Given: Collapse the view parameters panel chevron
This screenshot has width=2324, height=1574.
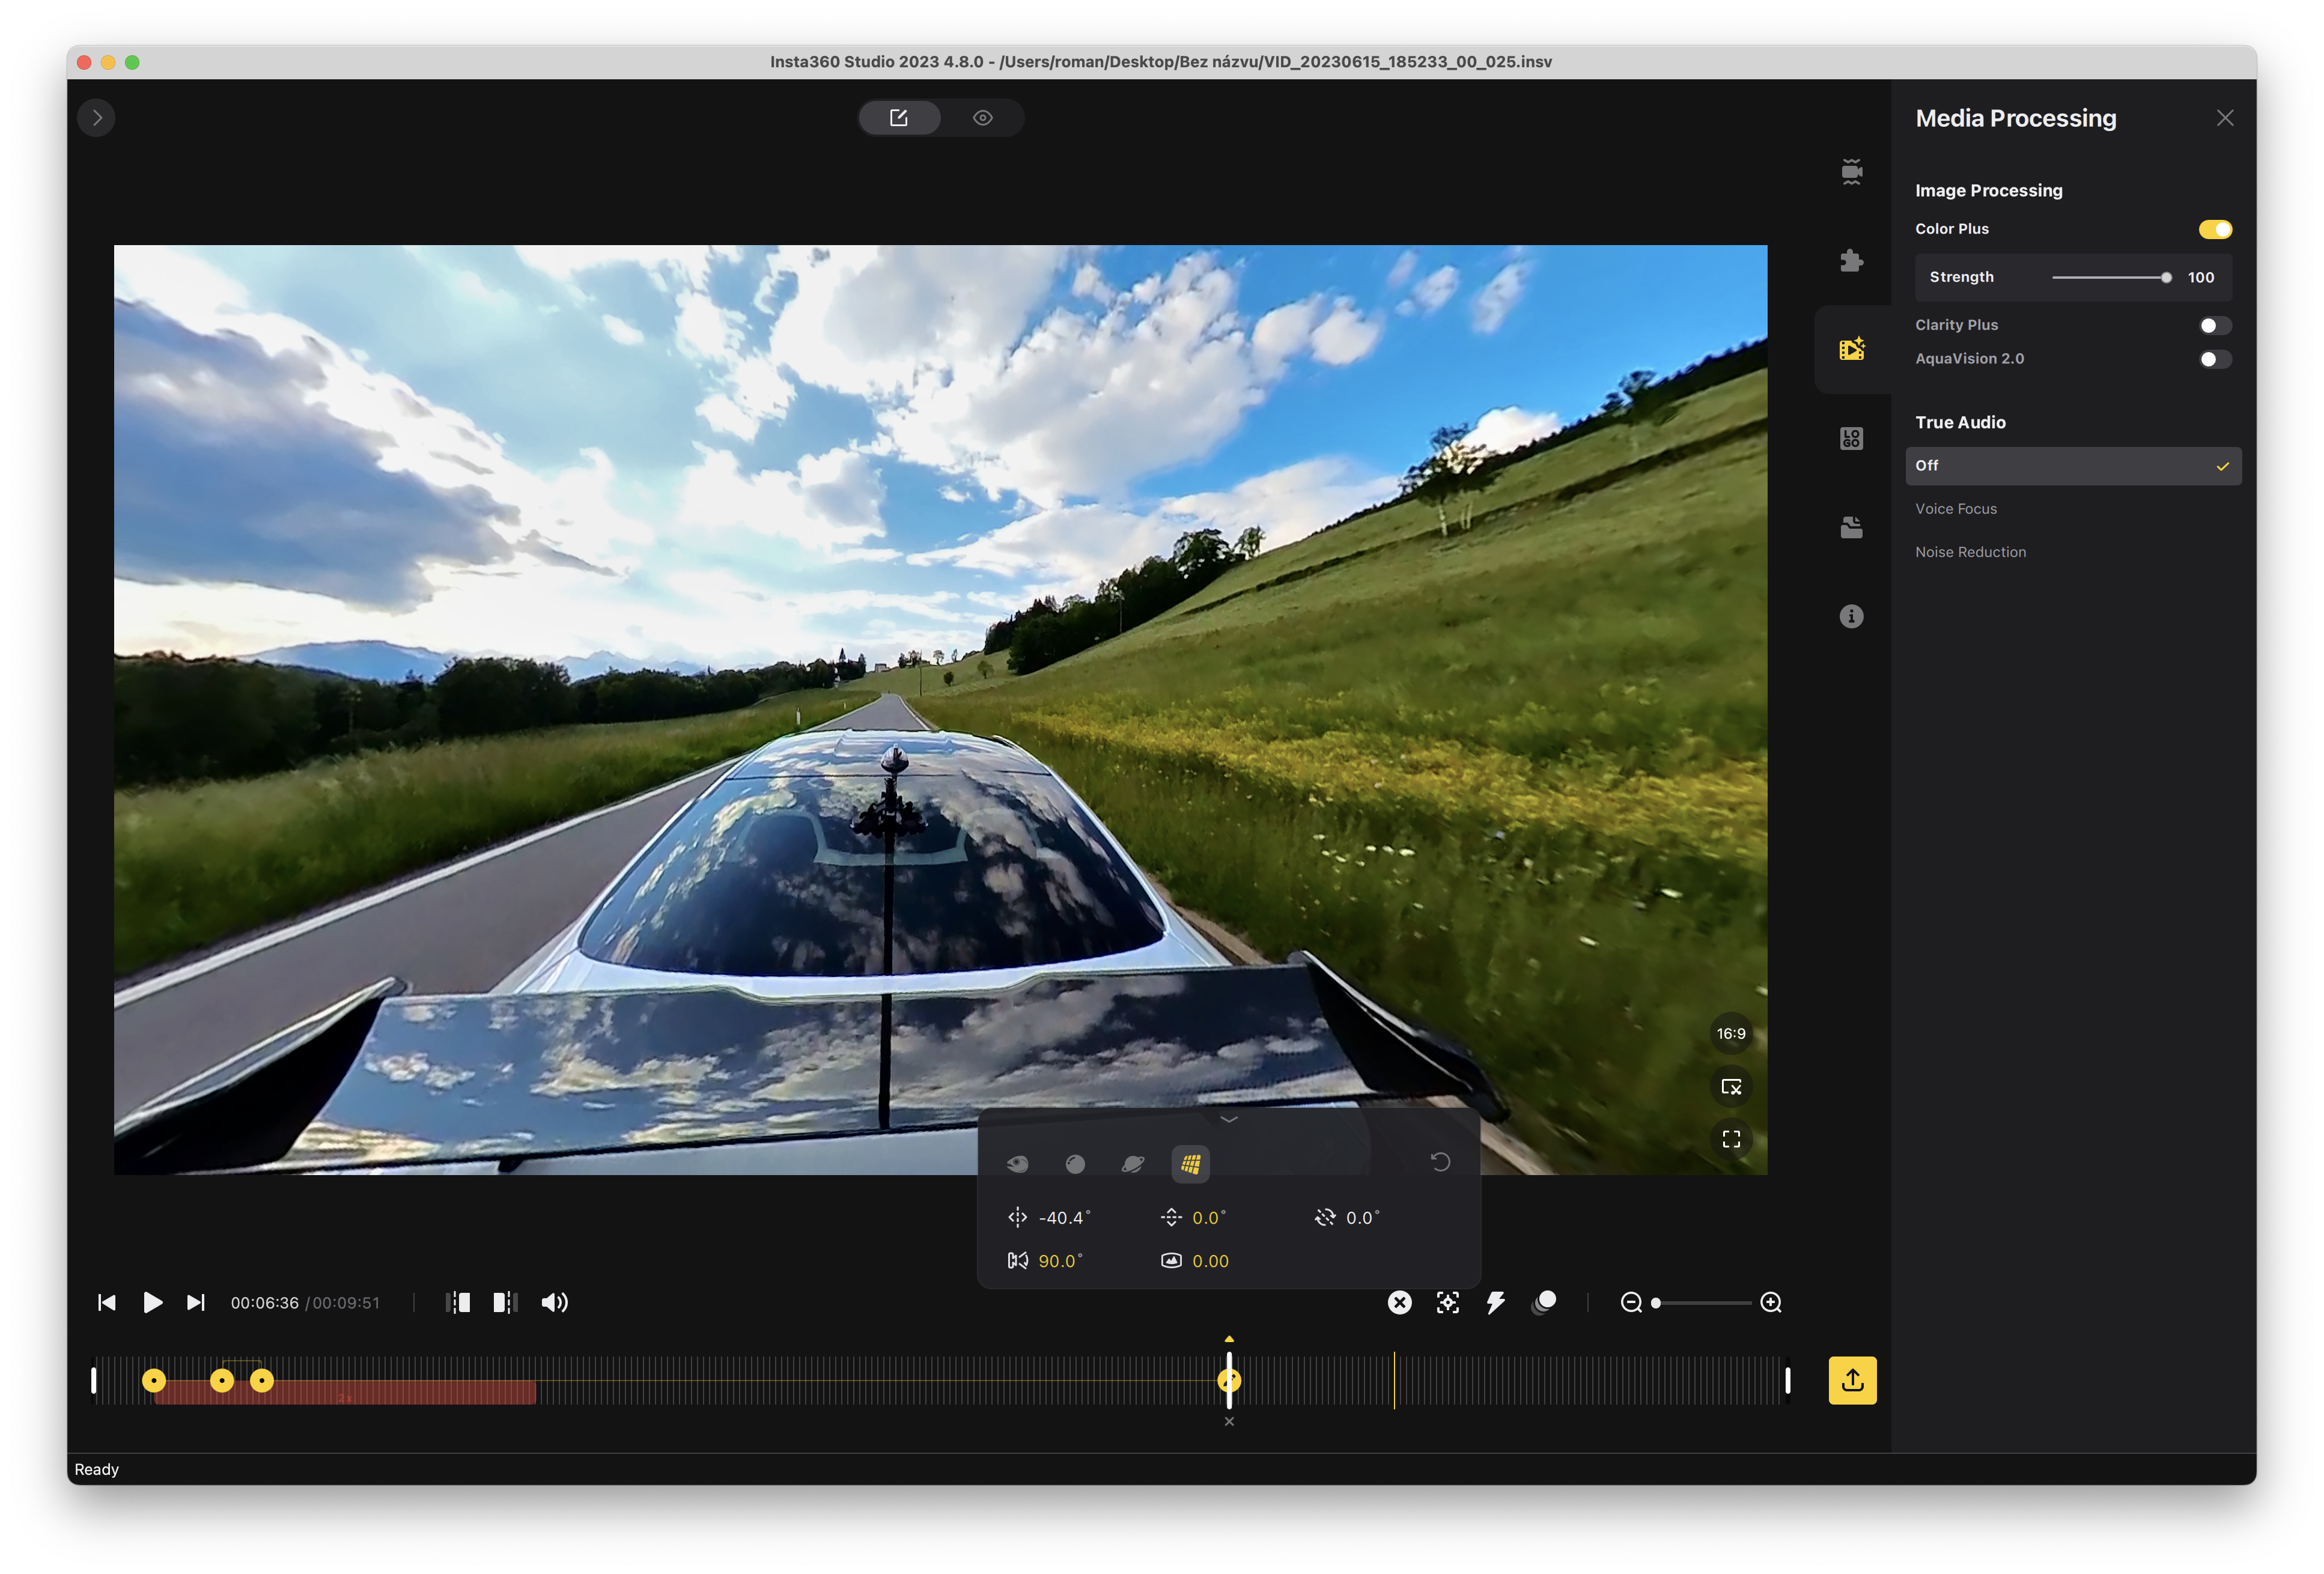Looking at the screenshot, I should pos(1229,1119).
